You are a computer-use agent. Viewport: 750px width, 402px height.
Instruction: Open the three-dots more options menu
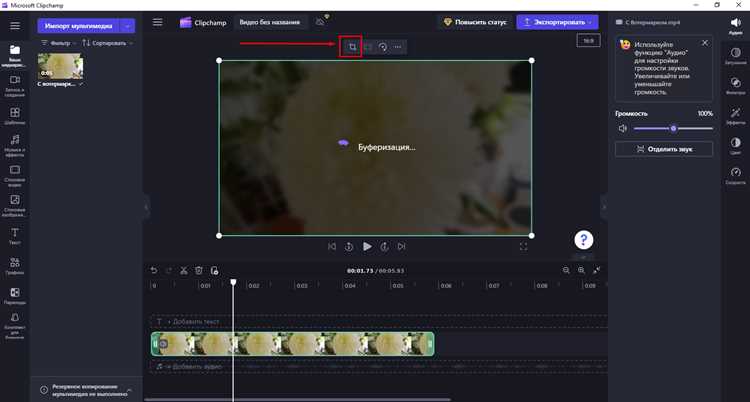point(397,47)
